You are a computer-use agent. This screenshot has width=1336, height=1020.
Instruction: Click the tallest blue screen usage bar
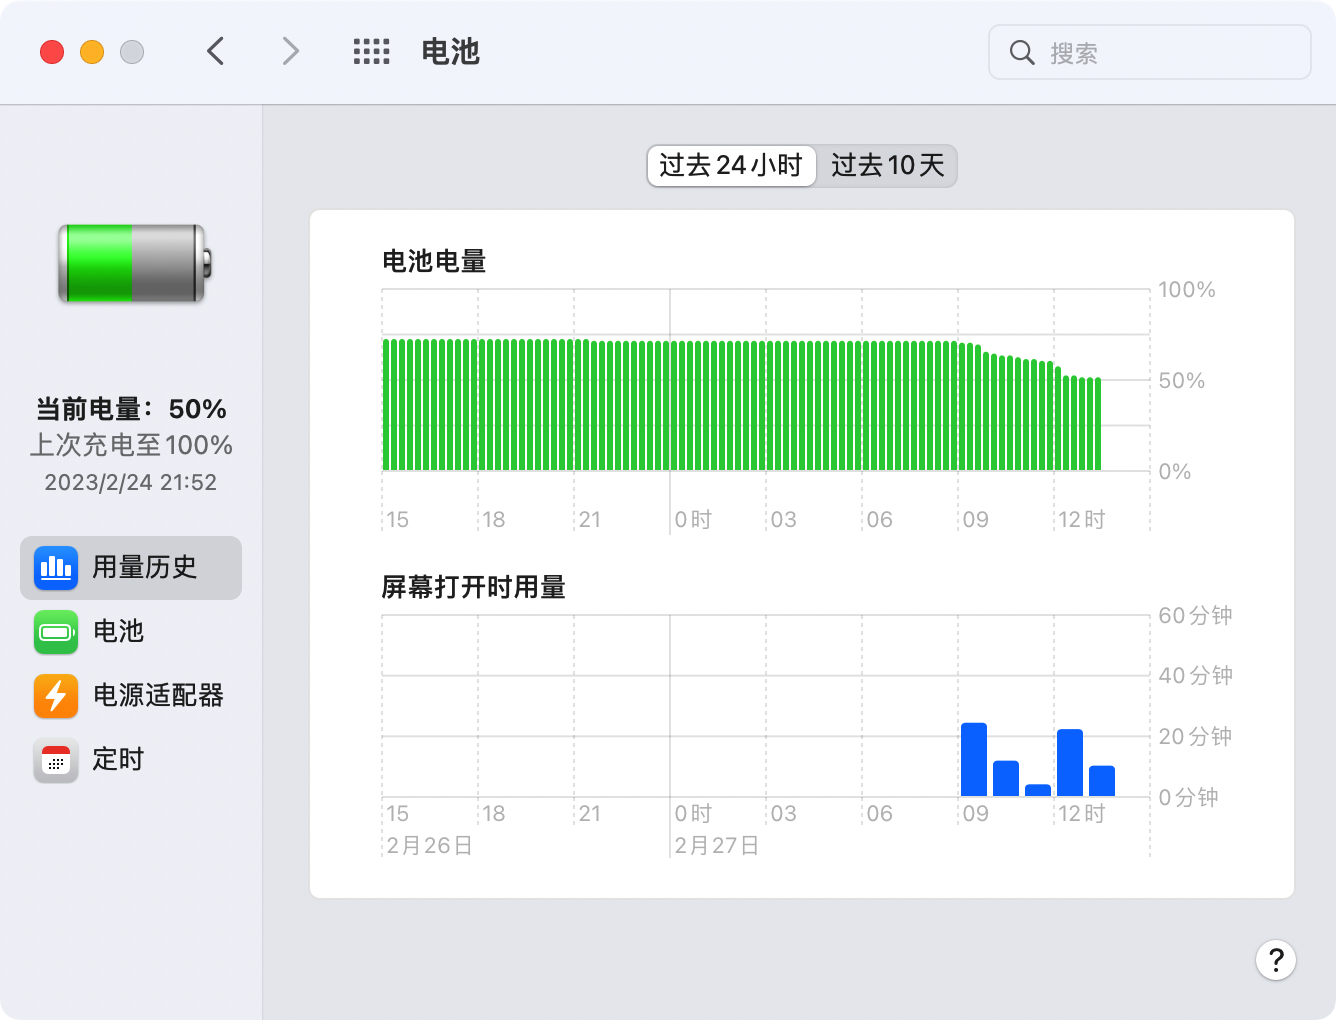[973, 760]
